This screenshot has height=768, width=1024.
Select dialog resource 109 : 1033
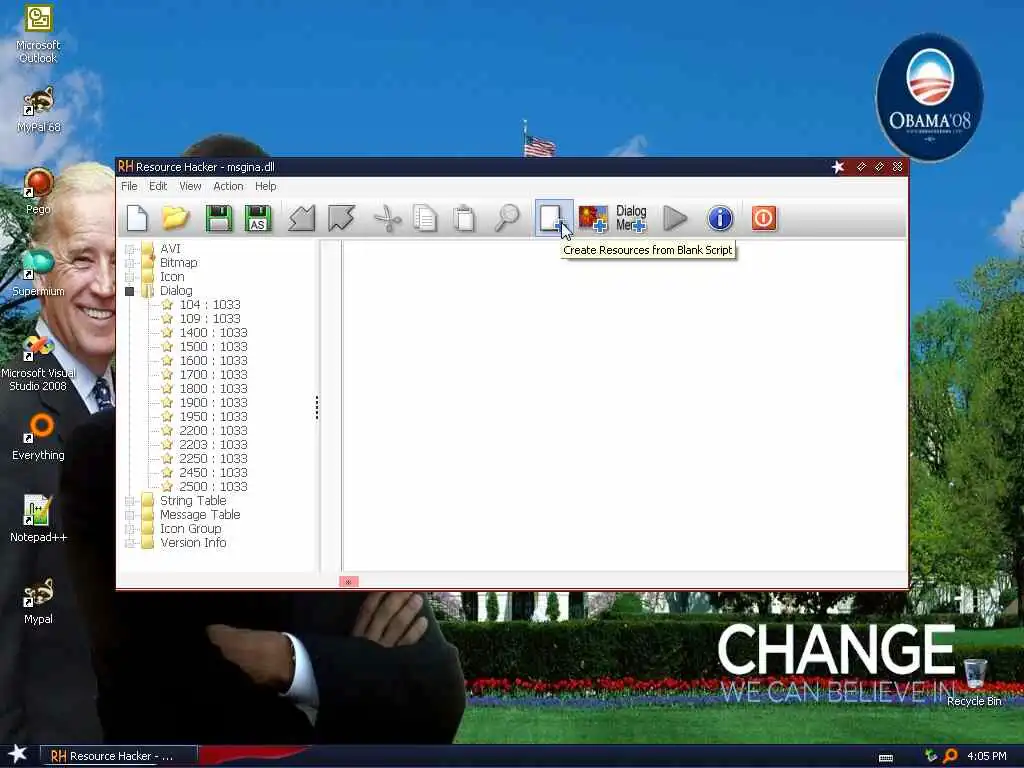(210, 319)
